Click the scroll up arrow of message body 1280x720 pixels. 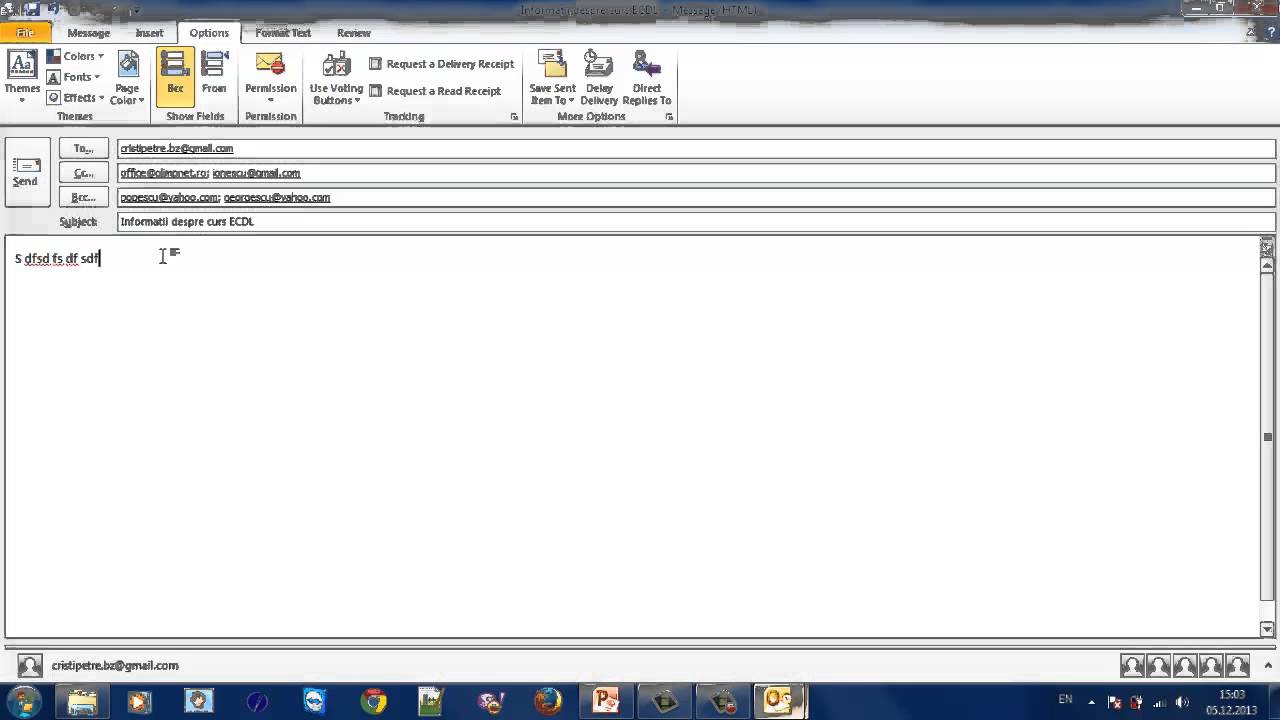pos(1267,265)
